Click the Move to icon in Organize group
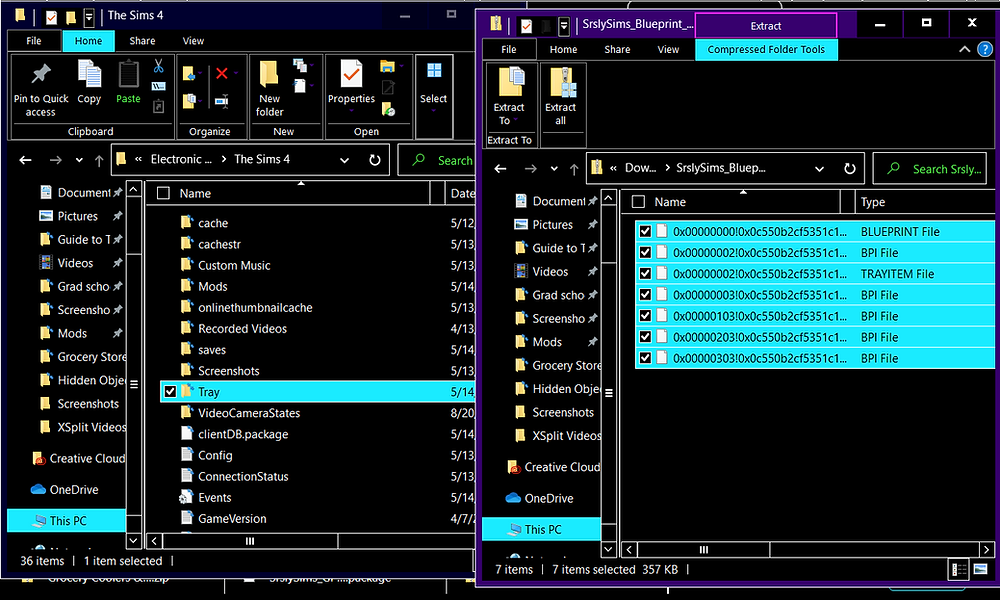Screen dimensions: 1000x600 pos(189,74)
